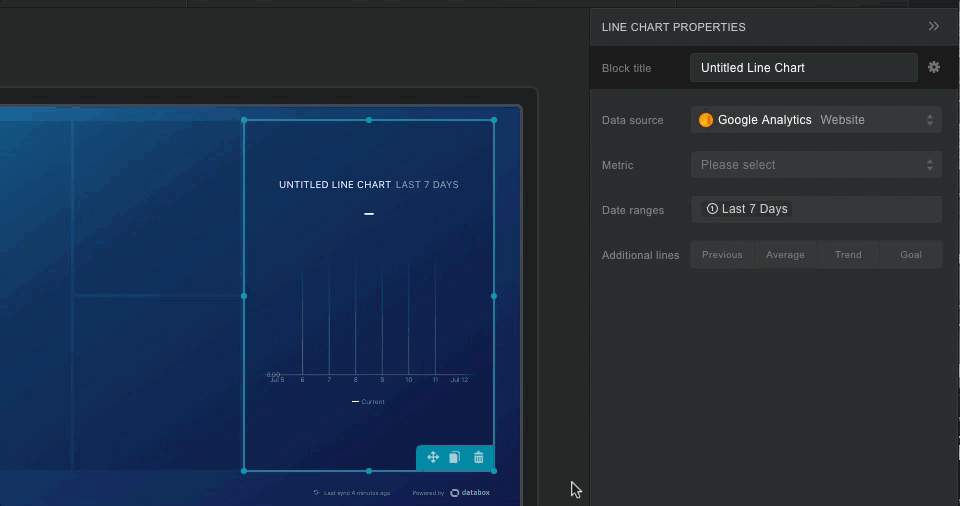This screenshot has height=506, width=960.
Task: Click the last sync refresh icon
Action: click(317, 493)
